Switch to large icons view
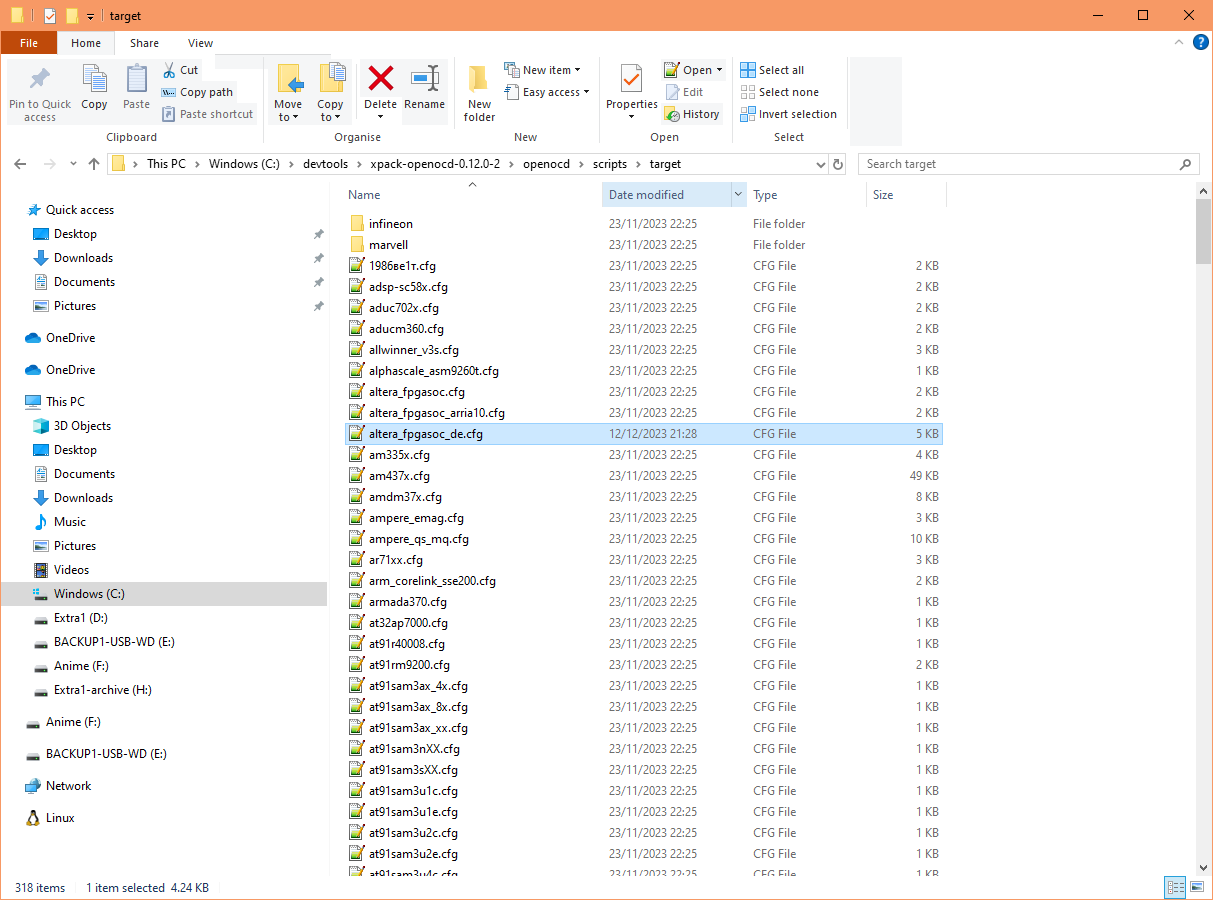The width and height of the screenshot is (1213, 900). click(x=1197, y=887)
